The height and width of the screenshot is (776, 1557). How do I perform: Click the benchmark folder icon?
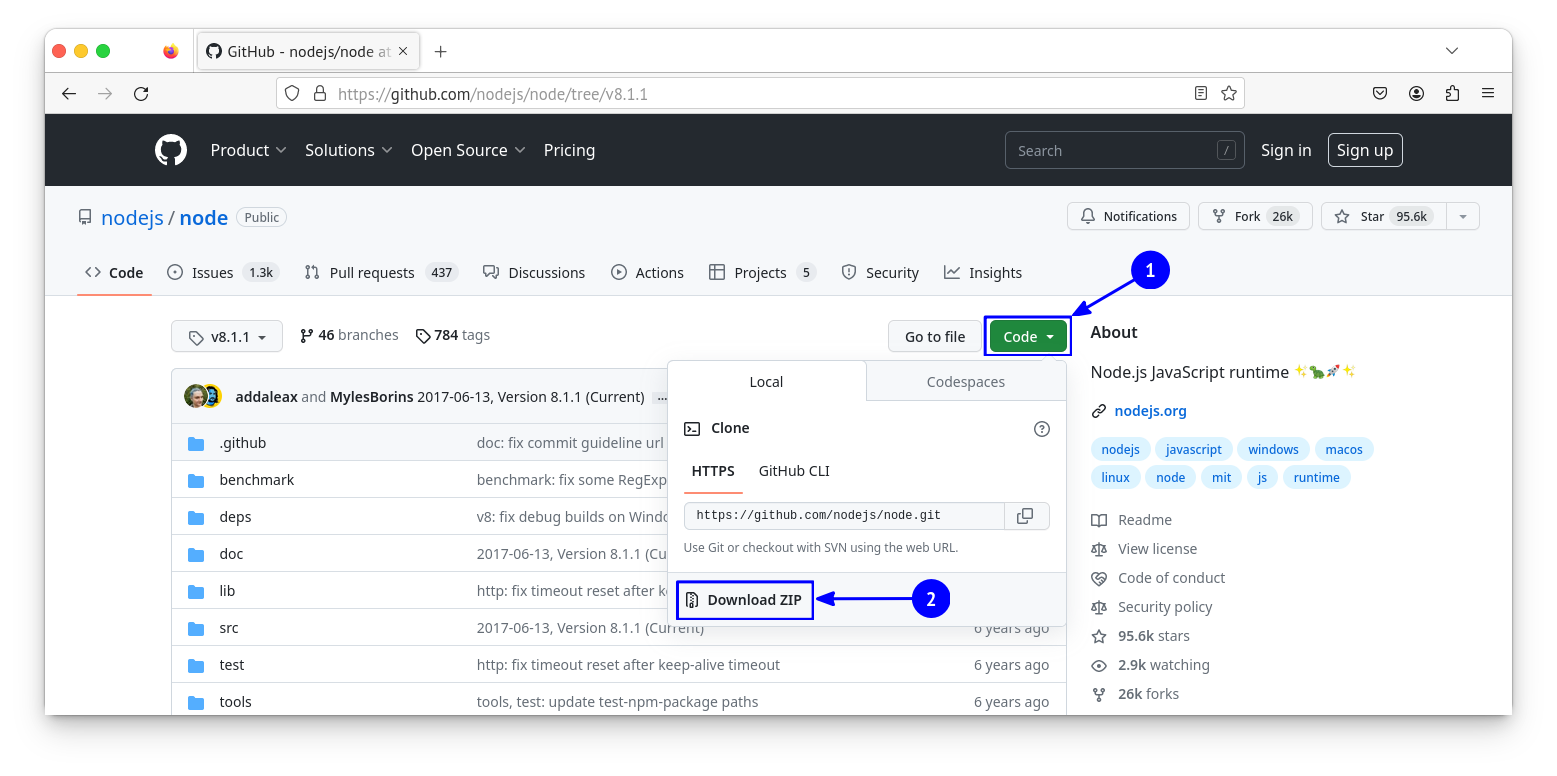coord(196,480)
